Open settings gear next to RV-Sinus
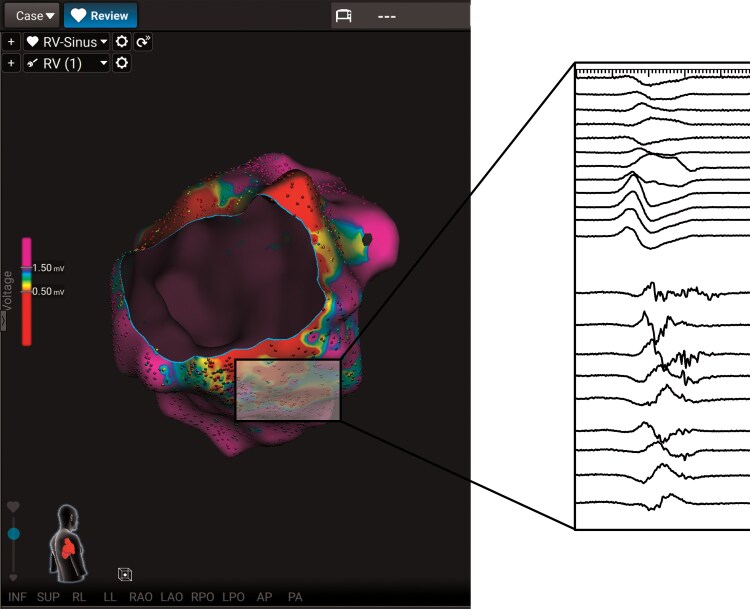750x609 pixels. [121, 42]
